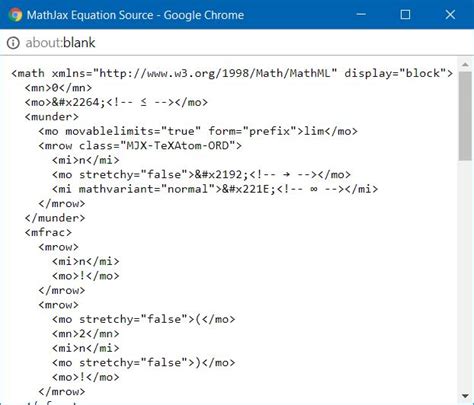
Task: Click the Chrome logo icon in title bar
Action: point(15,15)
